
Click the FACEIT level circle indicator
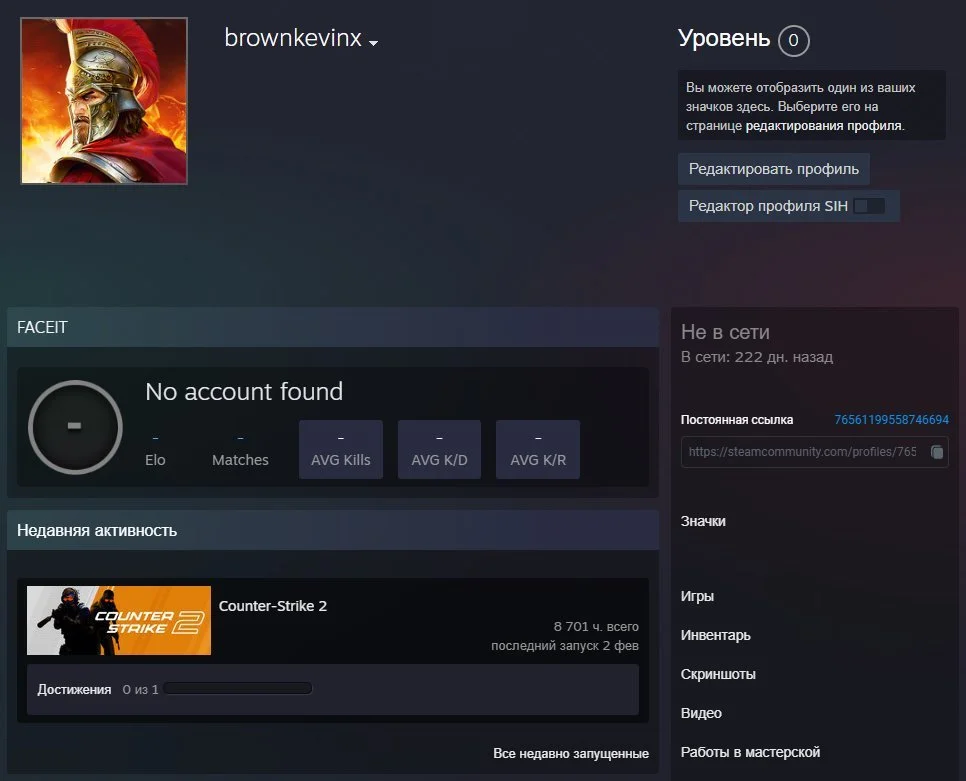pos(75,427)
